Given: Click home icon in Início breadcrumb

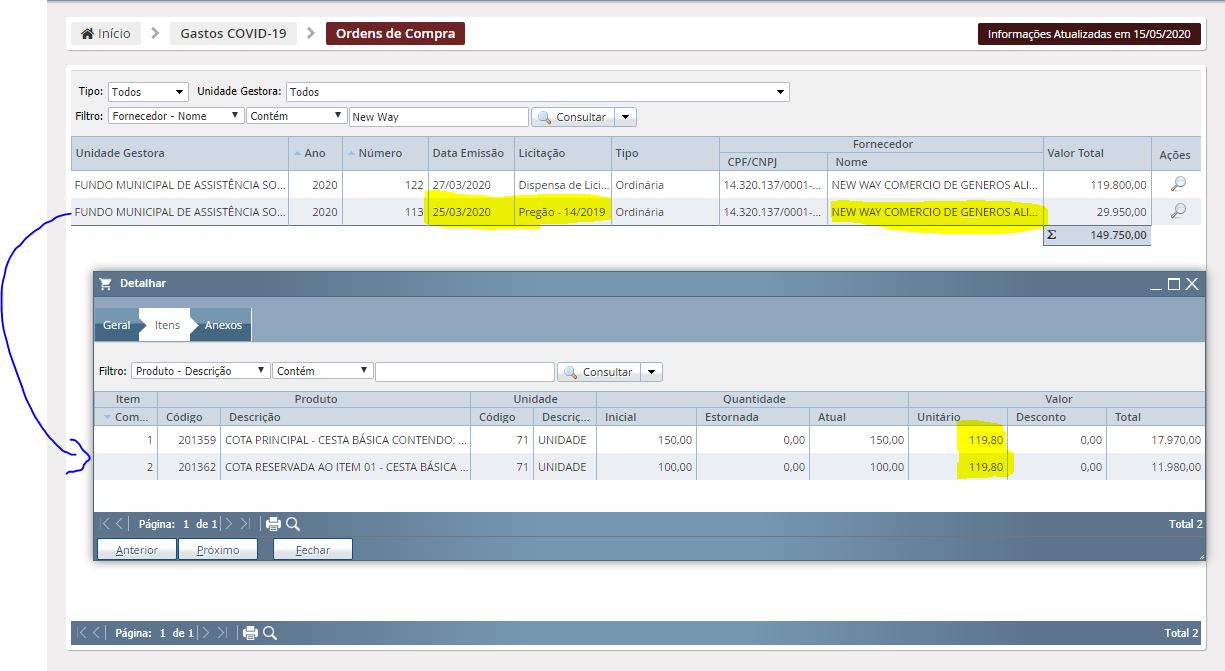Looking at the screenshot, I should tap(87, 33).
